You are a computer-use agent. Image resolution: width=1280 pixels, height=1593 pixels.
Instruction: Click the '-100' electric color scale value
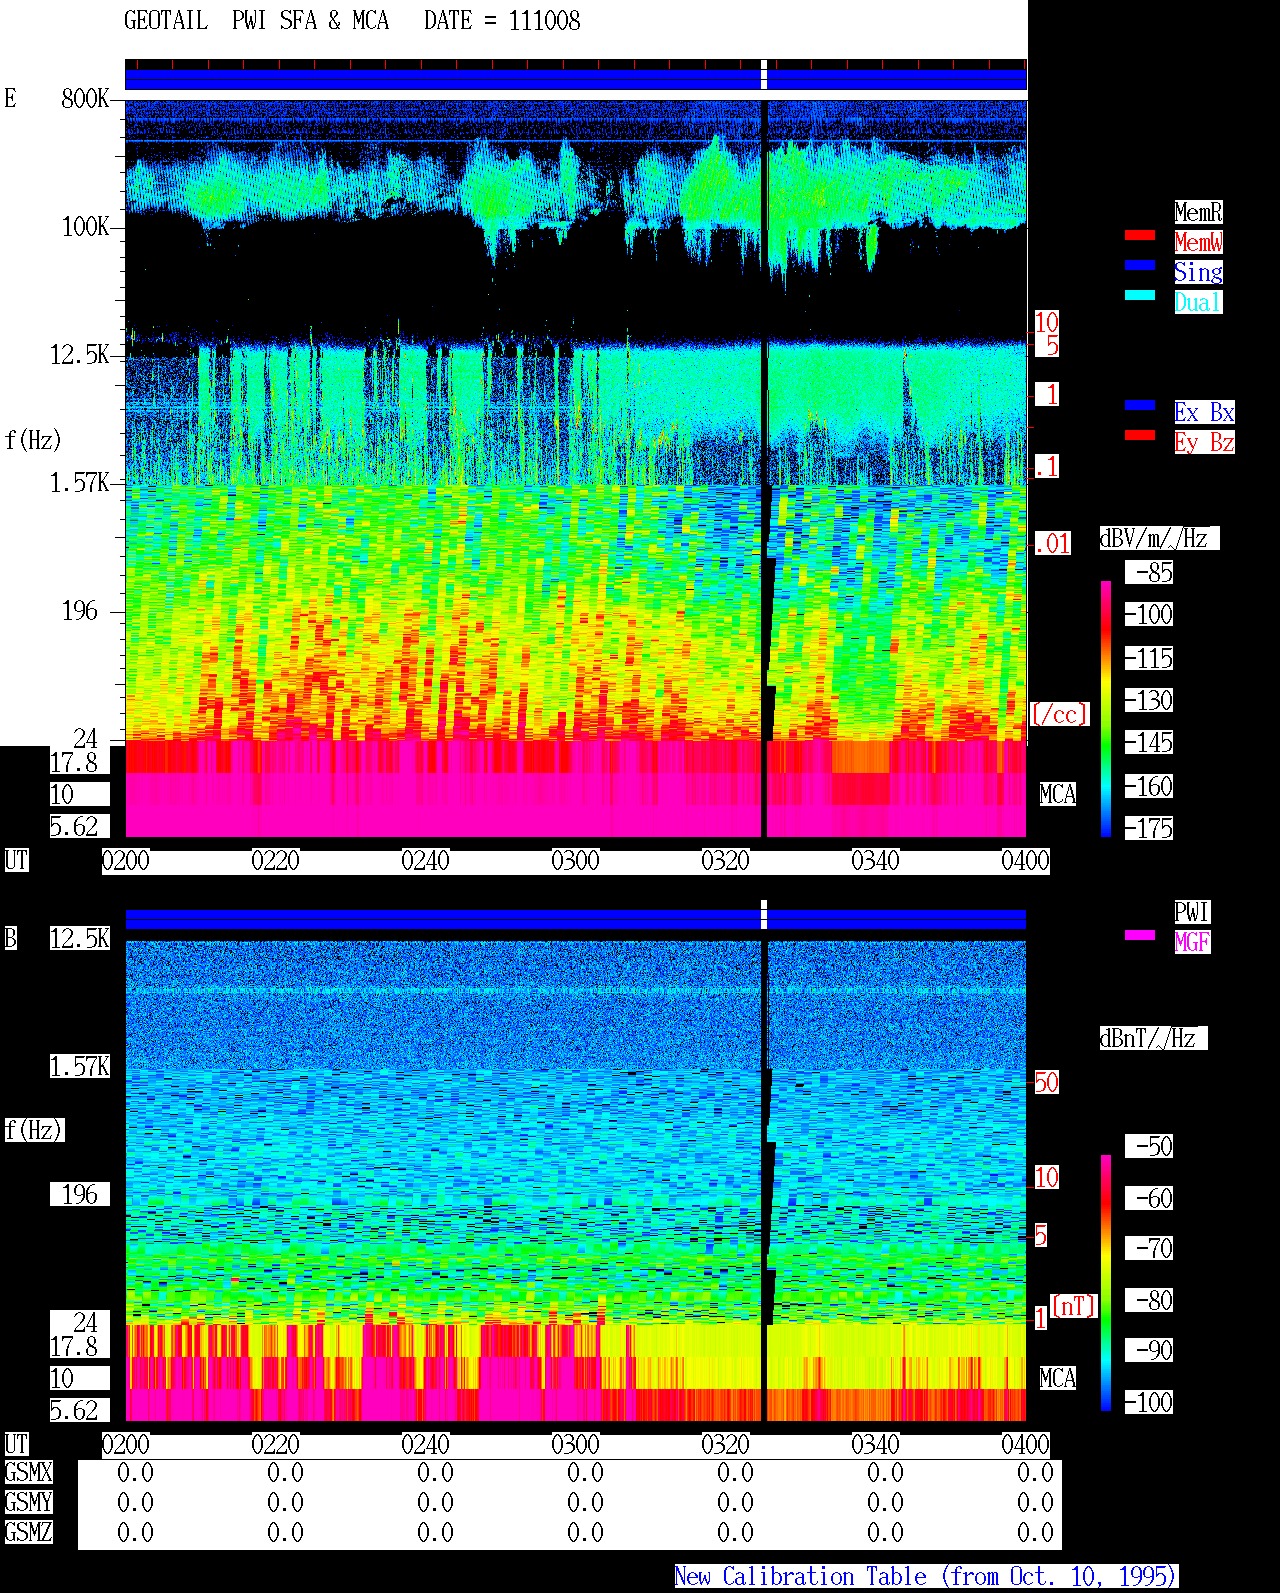click(1149, 614)
